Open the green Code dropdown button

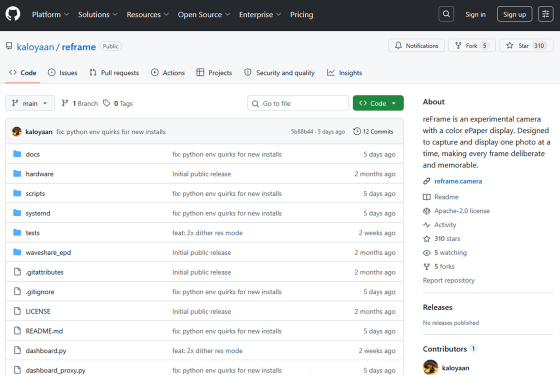(378, 103)
